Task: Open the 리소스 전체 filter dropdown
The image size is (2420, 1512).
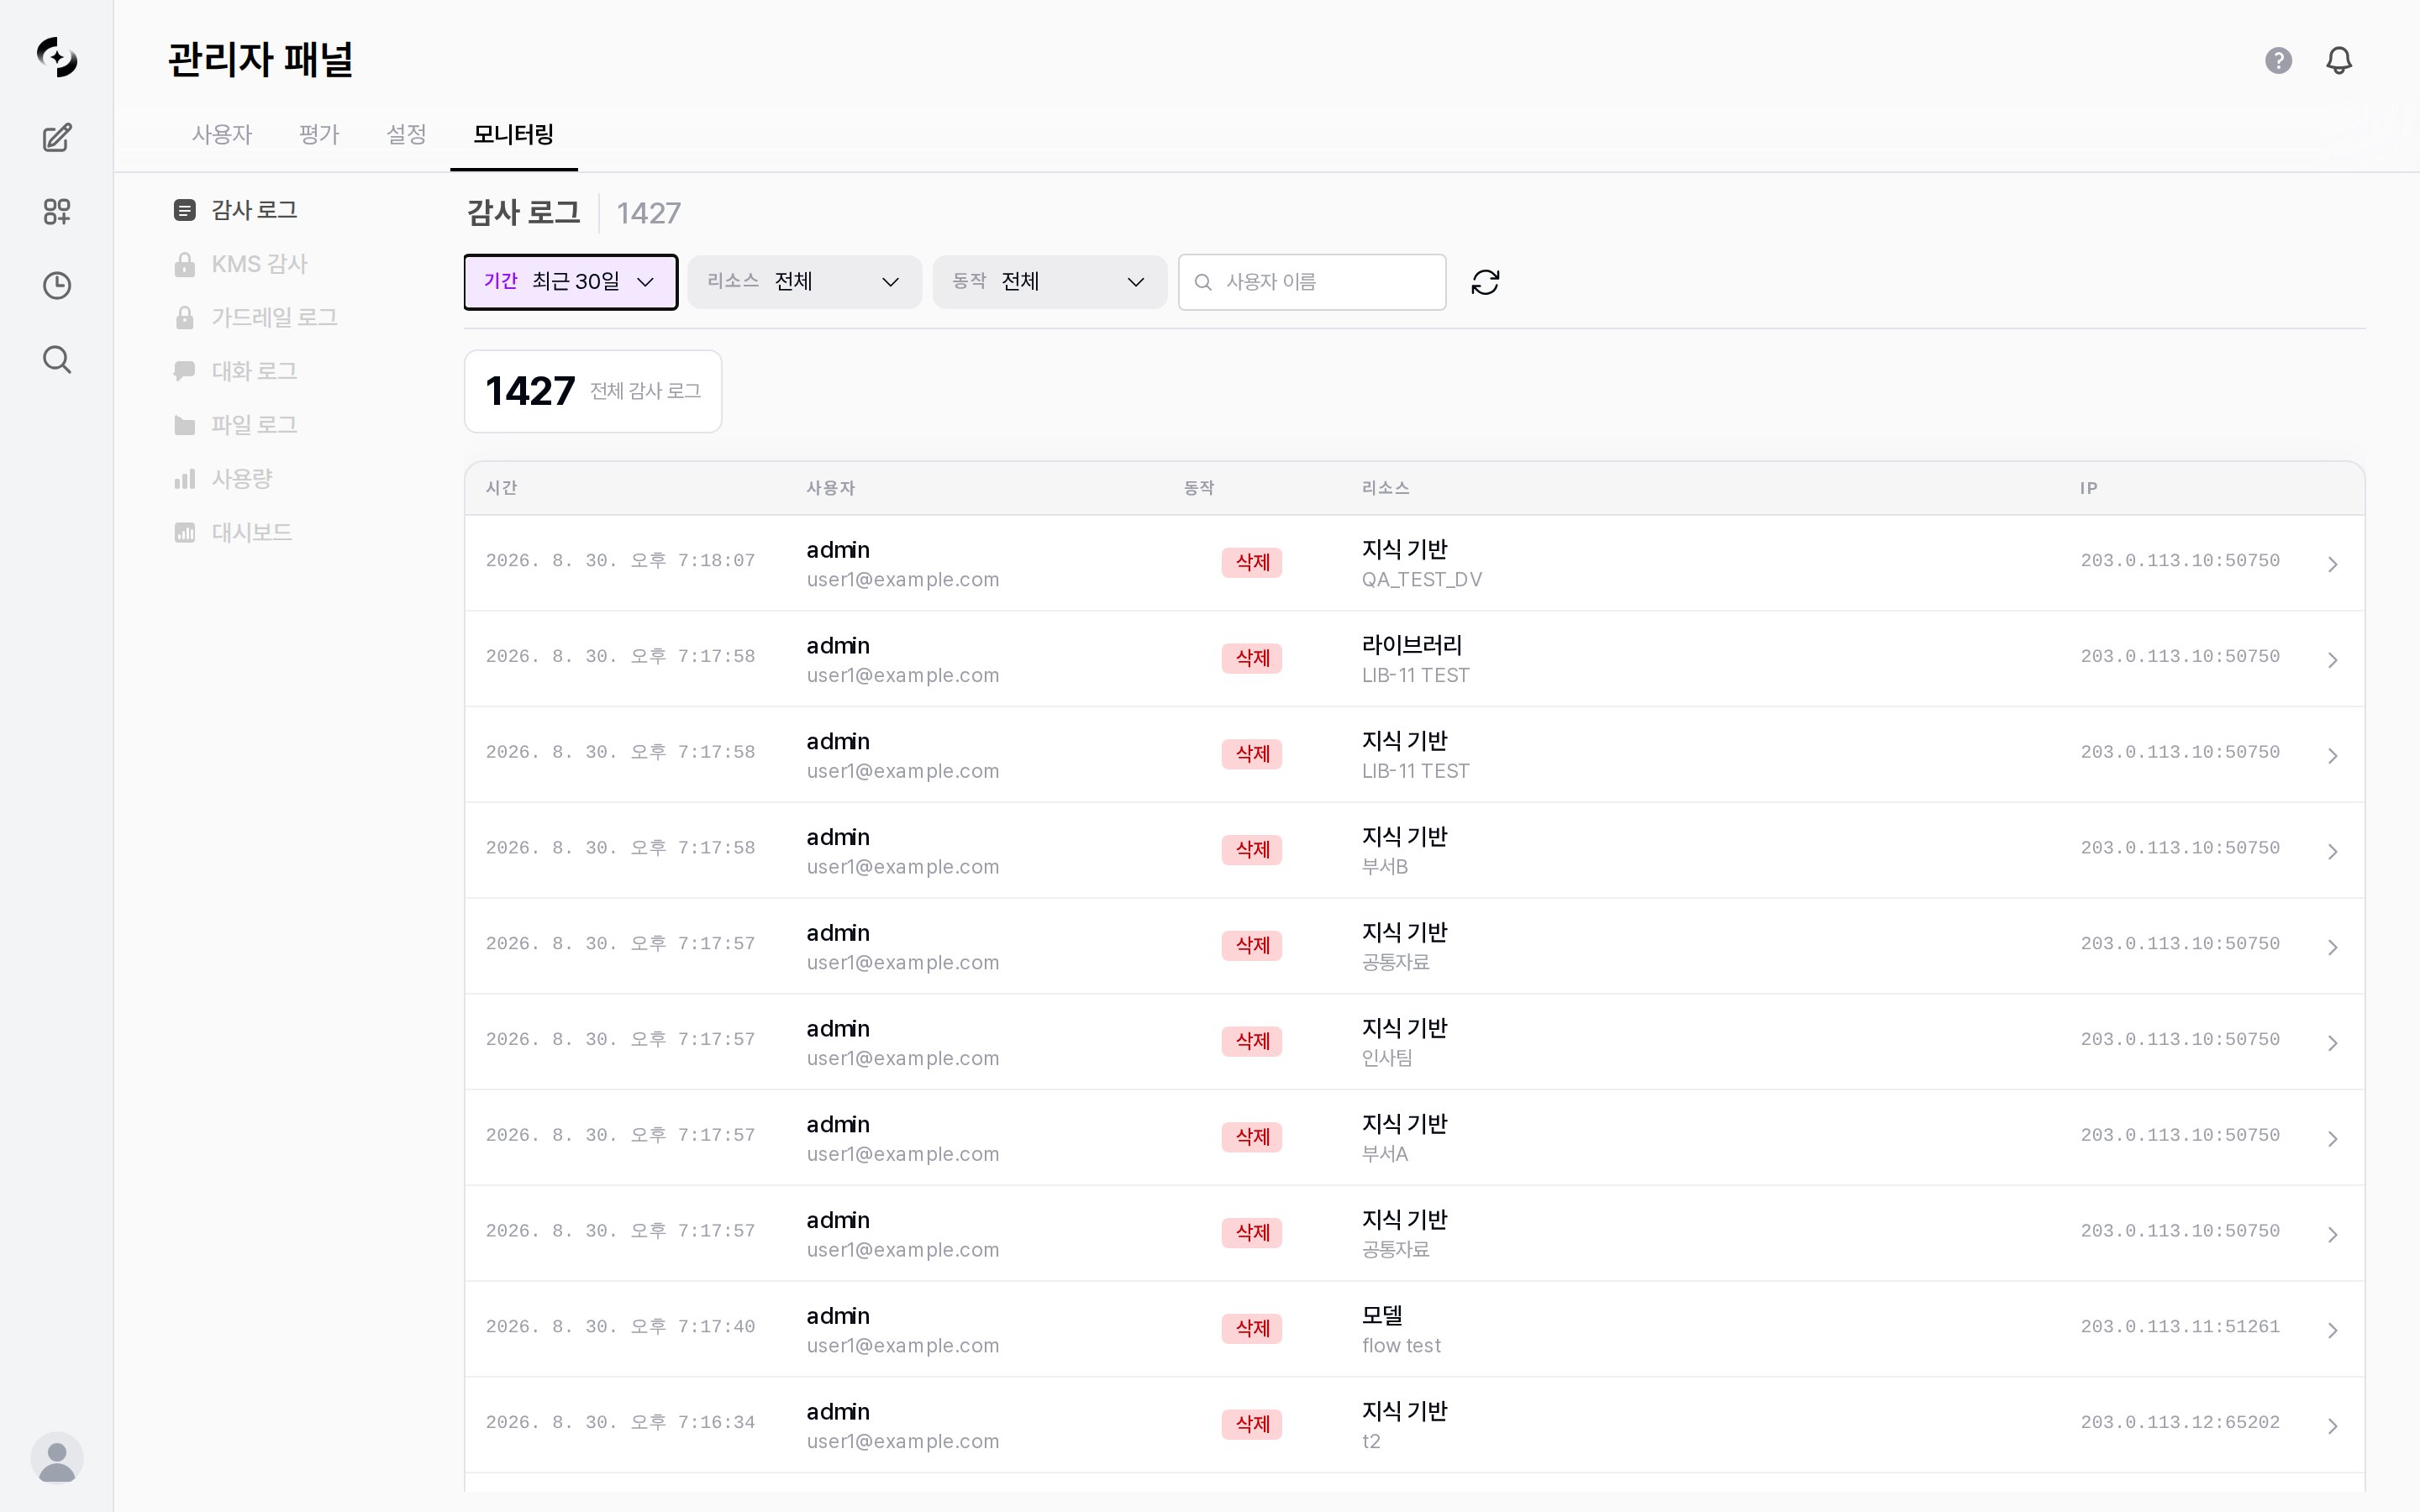Action: [804, 282]
